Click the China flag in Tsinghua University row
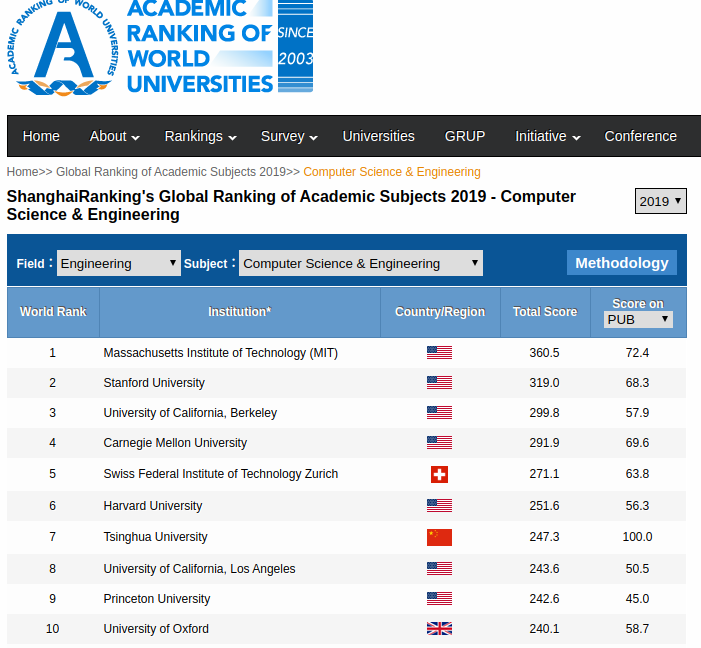This screenshot has width=701, height=648. pos(439,537)
